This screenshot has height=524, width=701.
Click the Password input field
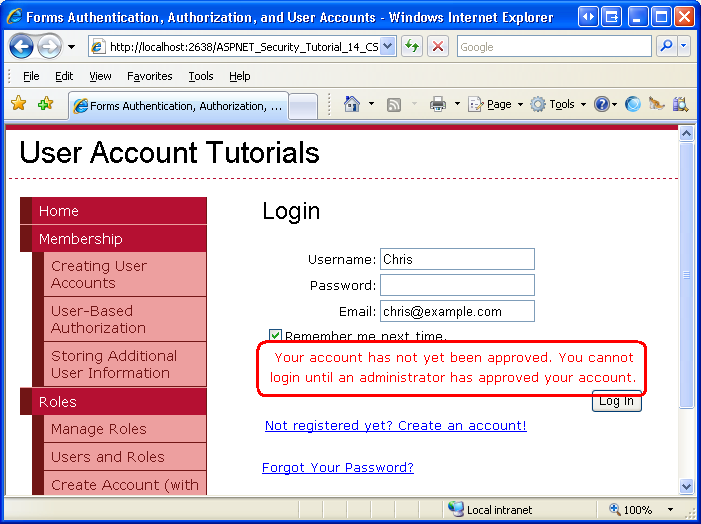(457, 285)
